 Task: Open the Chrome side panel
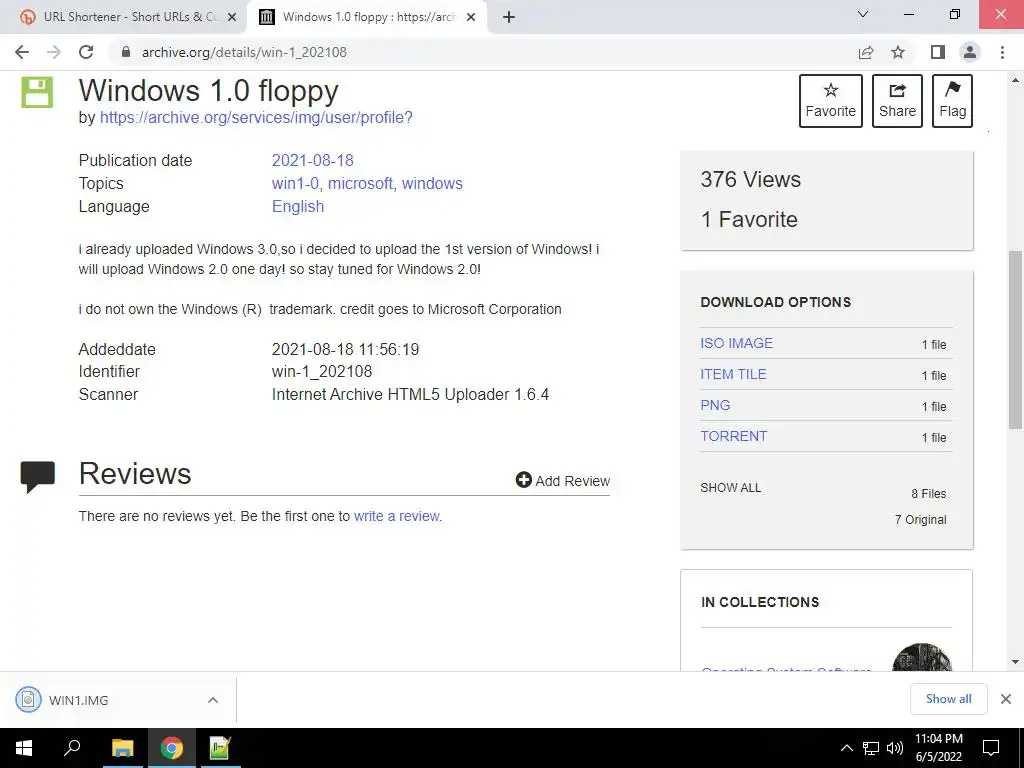pyautogui.click(x=938, y=52)
